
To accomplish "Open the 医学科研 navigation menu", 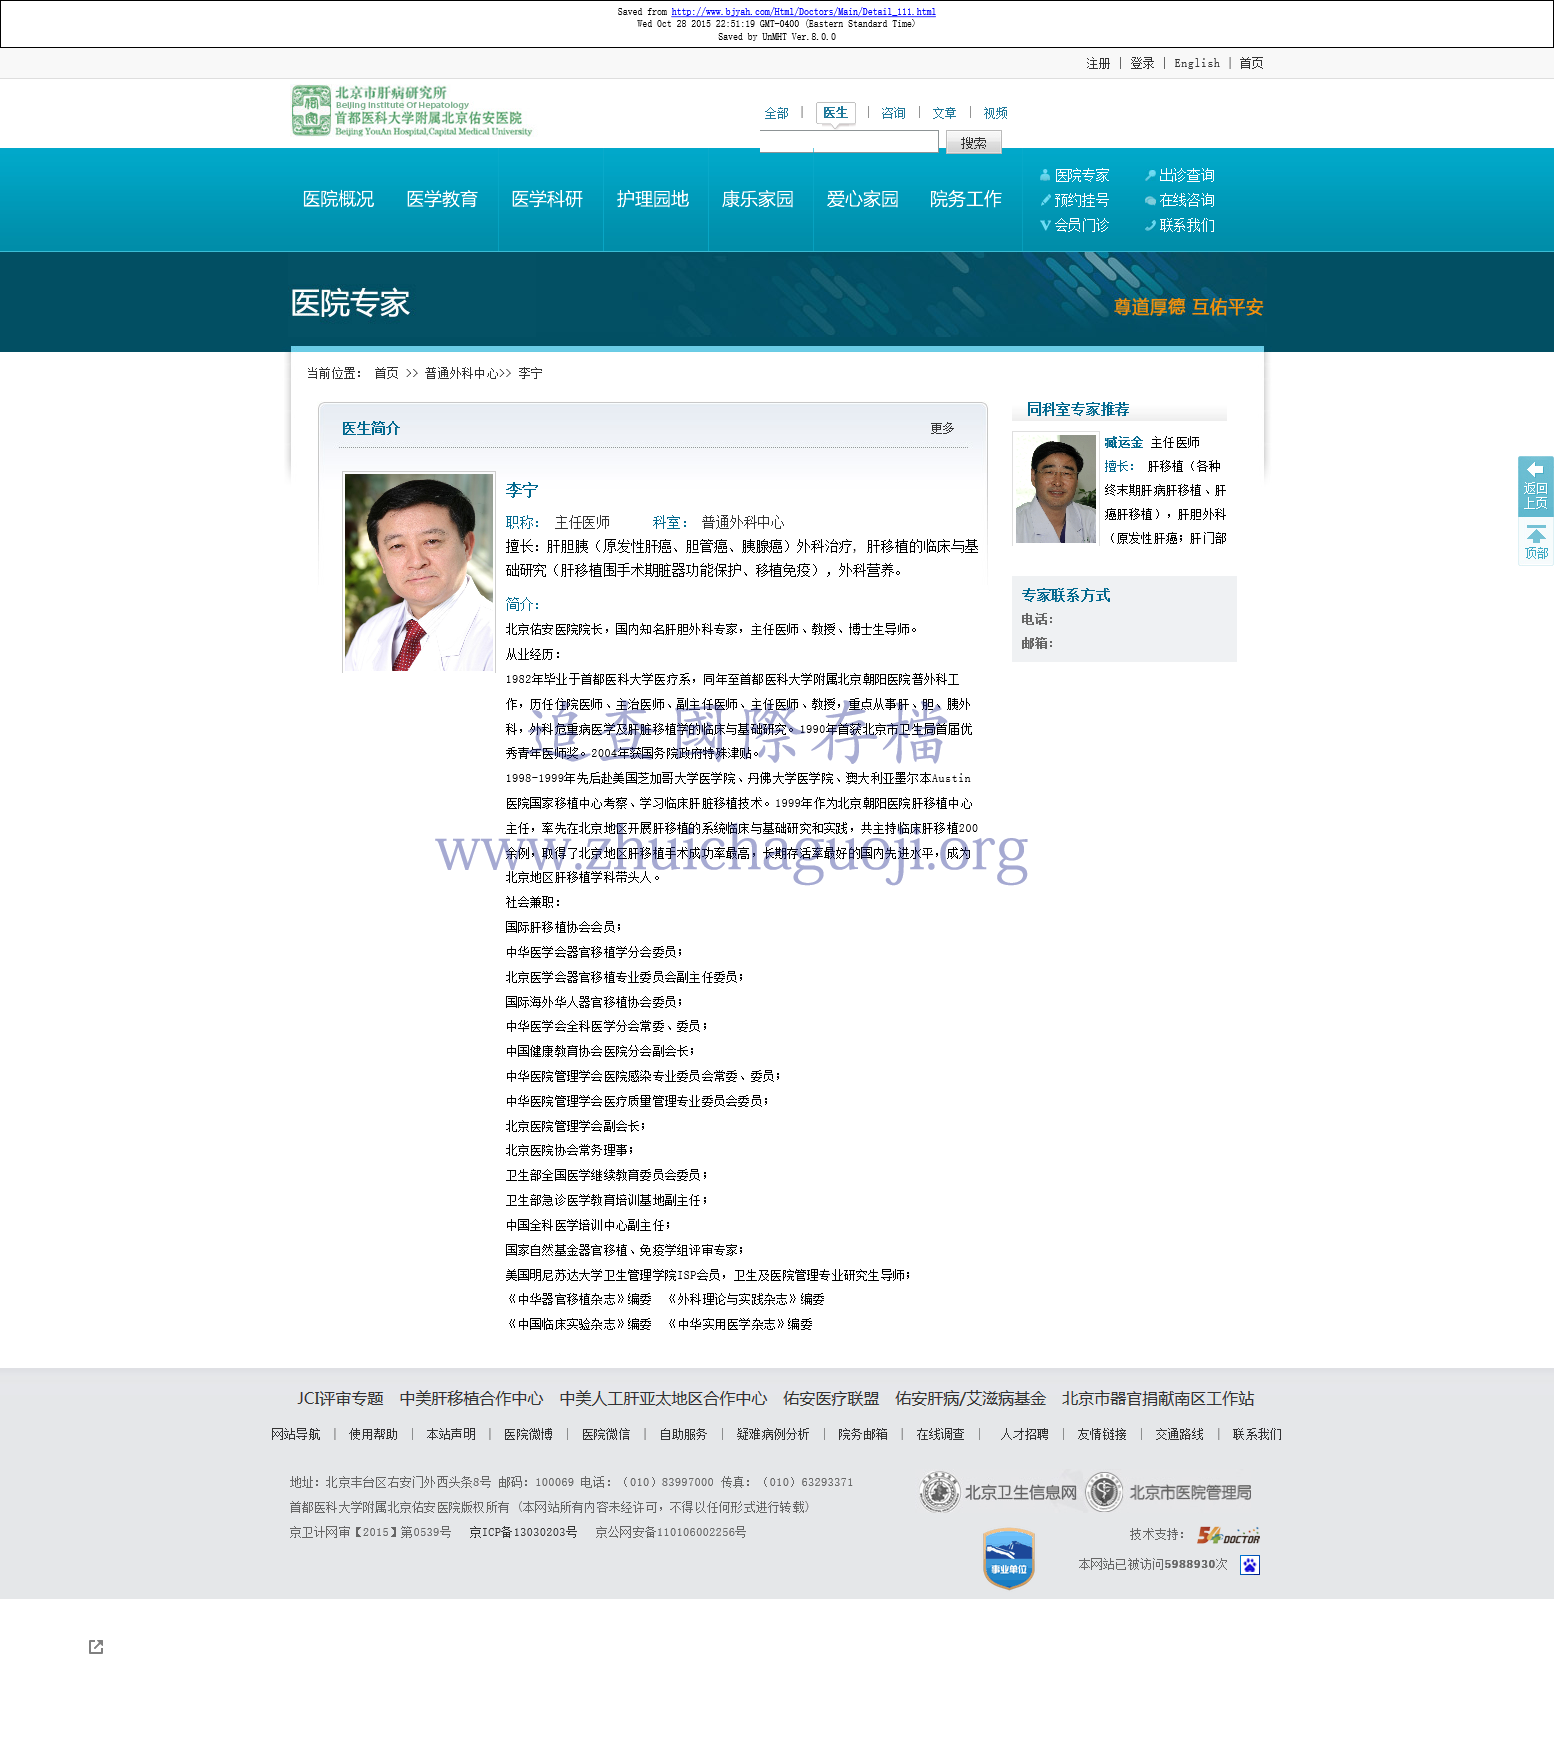I will (x=547, y=199).
